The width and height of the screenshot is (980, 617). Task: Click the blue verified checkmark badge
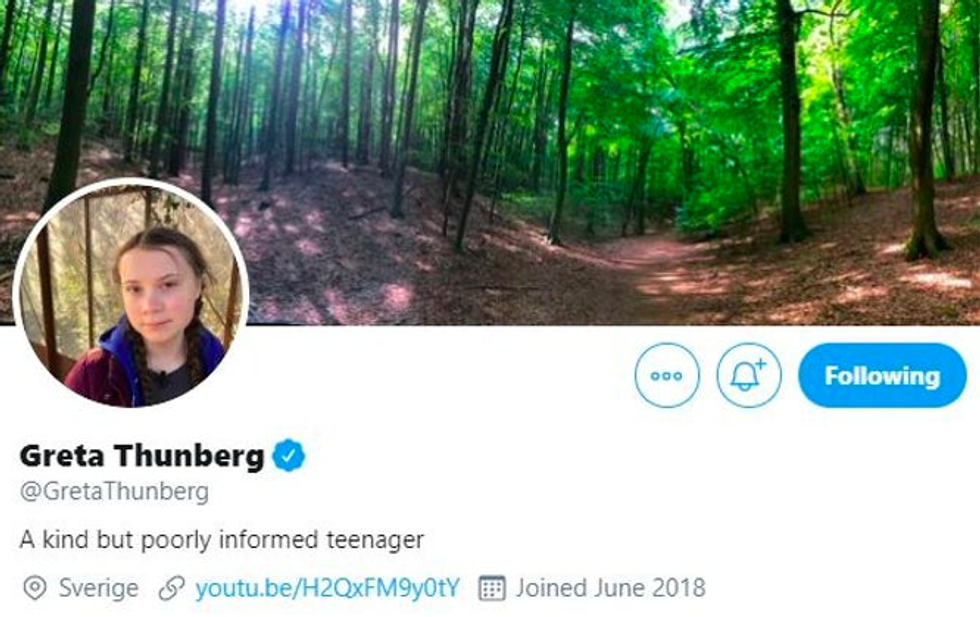pyautogui.click(x=289, y=456)
